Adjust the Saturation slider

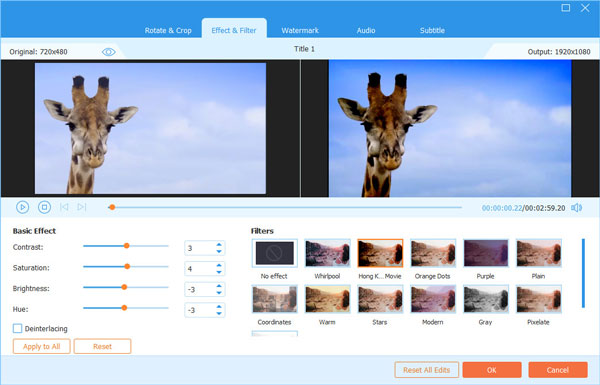(127, 267)
